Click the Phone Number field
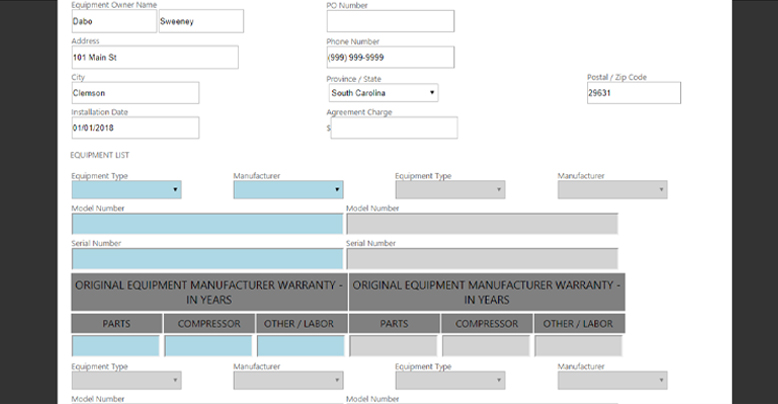This screenshot has height=404, width=778. 390,57
